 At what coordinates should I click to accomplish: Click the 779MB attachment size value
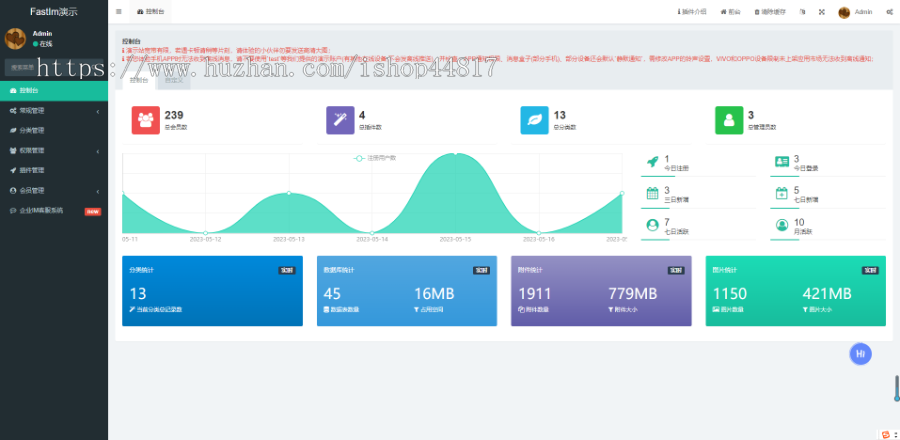633,294
